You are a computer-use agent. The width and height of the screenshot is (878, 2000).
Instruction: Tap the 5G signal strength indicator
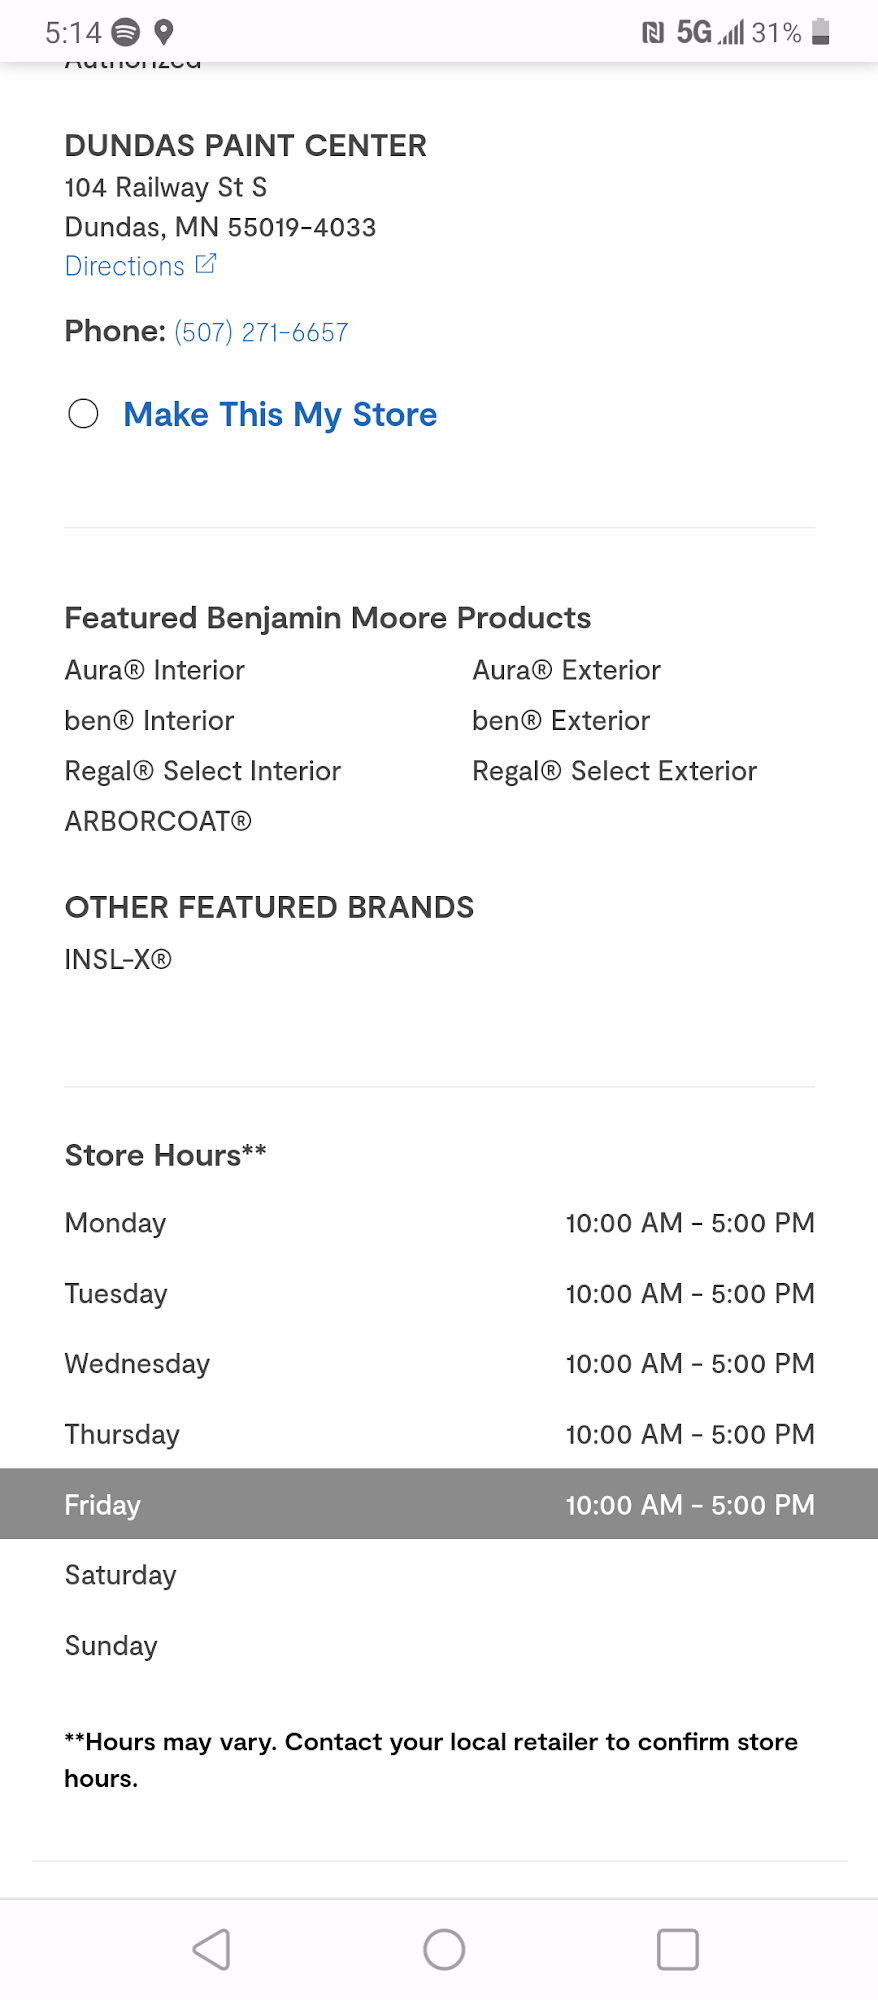710,32
